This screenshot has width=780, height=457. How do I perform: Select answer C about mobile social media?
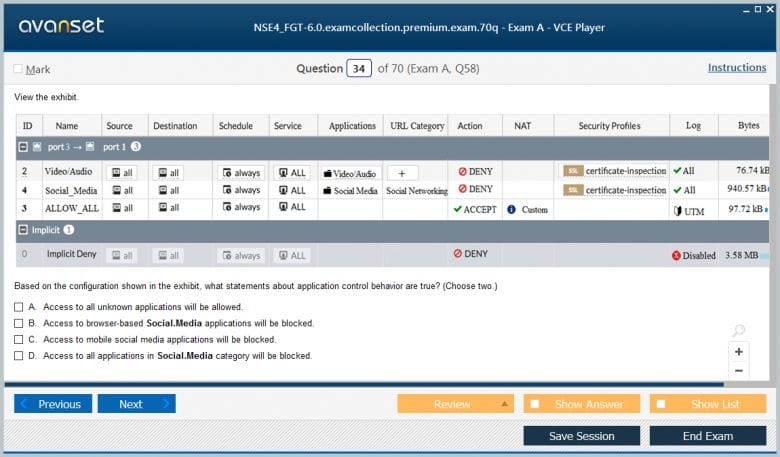tap(19, 339)
